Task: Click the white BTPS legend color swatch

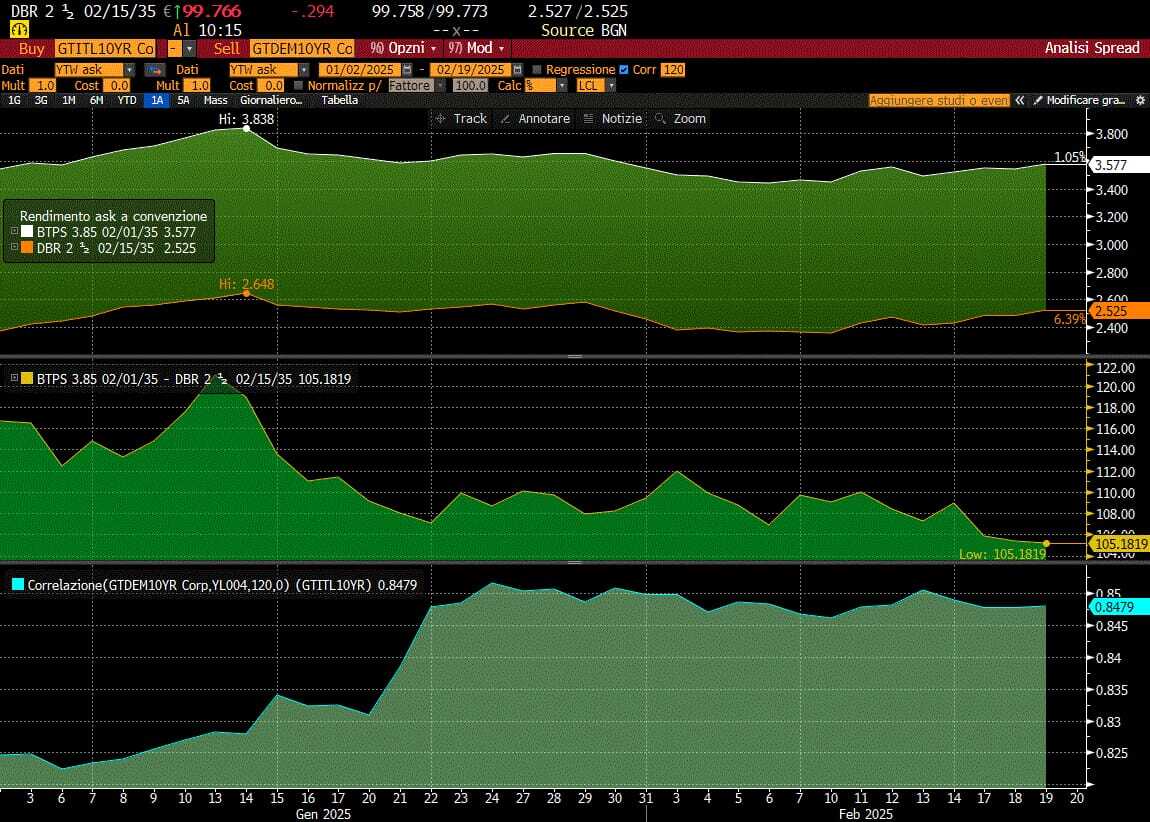Action: point(27,232)
